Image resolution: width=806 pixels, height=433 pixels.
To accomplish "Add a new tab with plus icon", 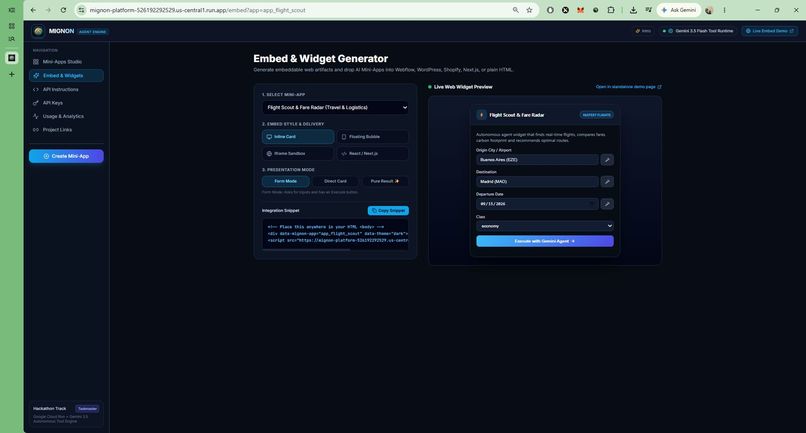I will click(12, 74).
